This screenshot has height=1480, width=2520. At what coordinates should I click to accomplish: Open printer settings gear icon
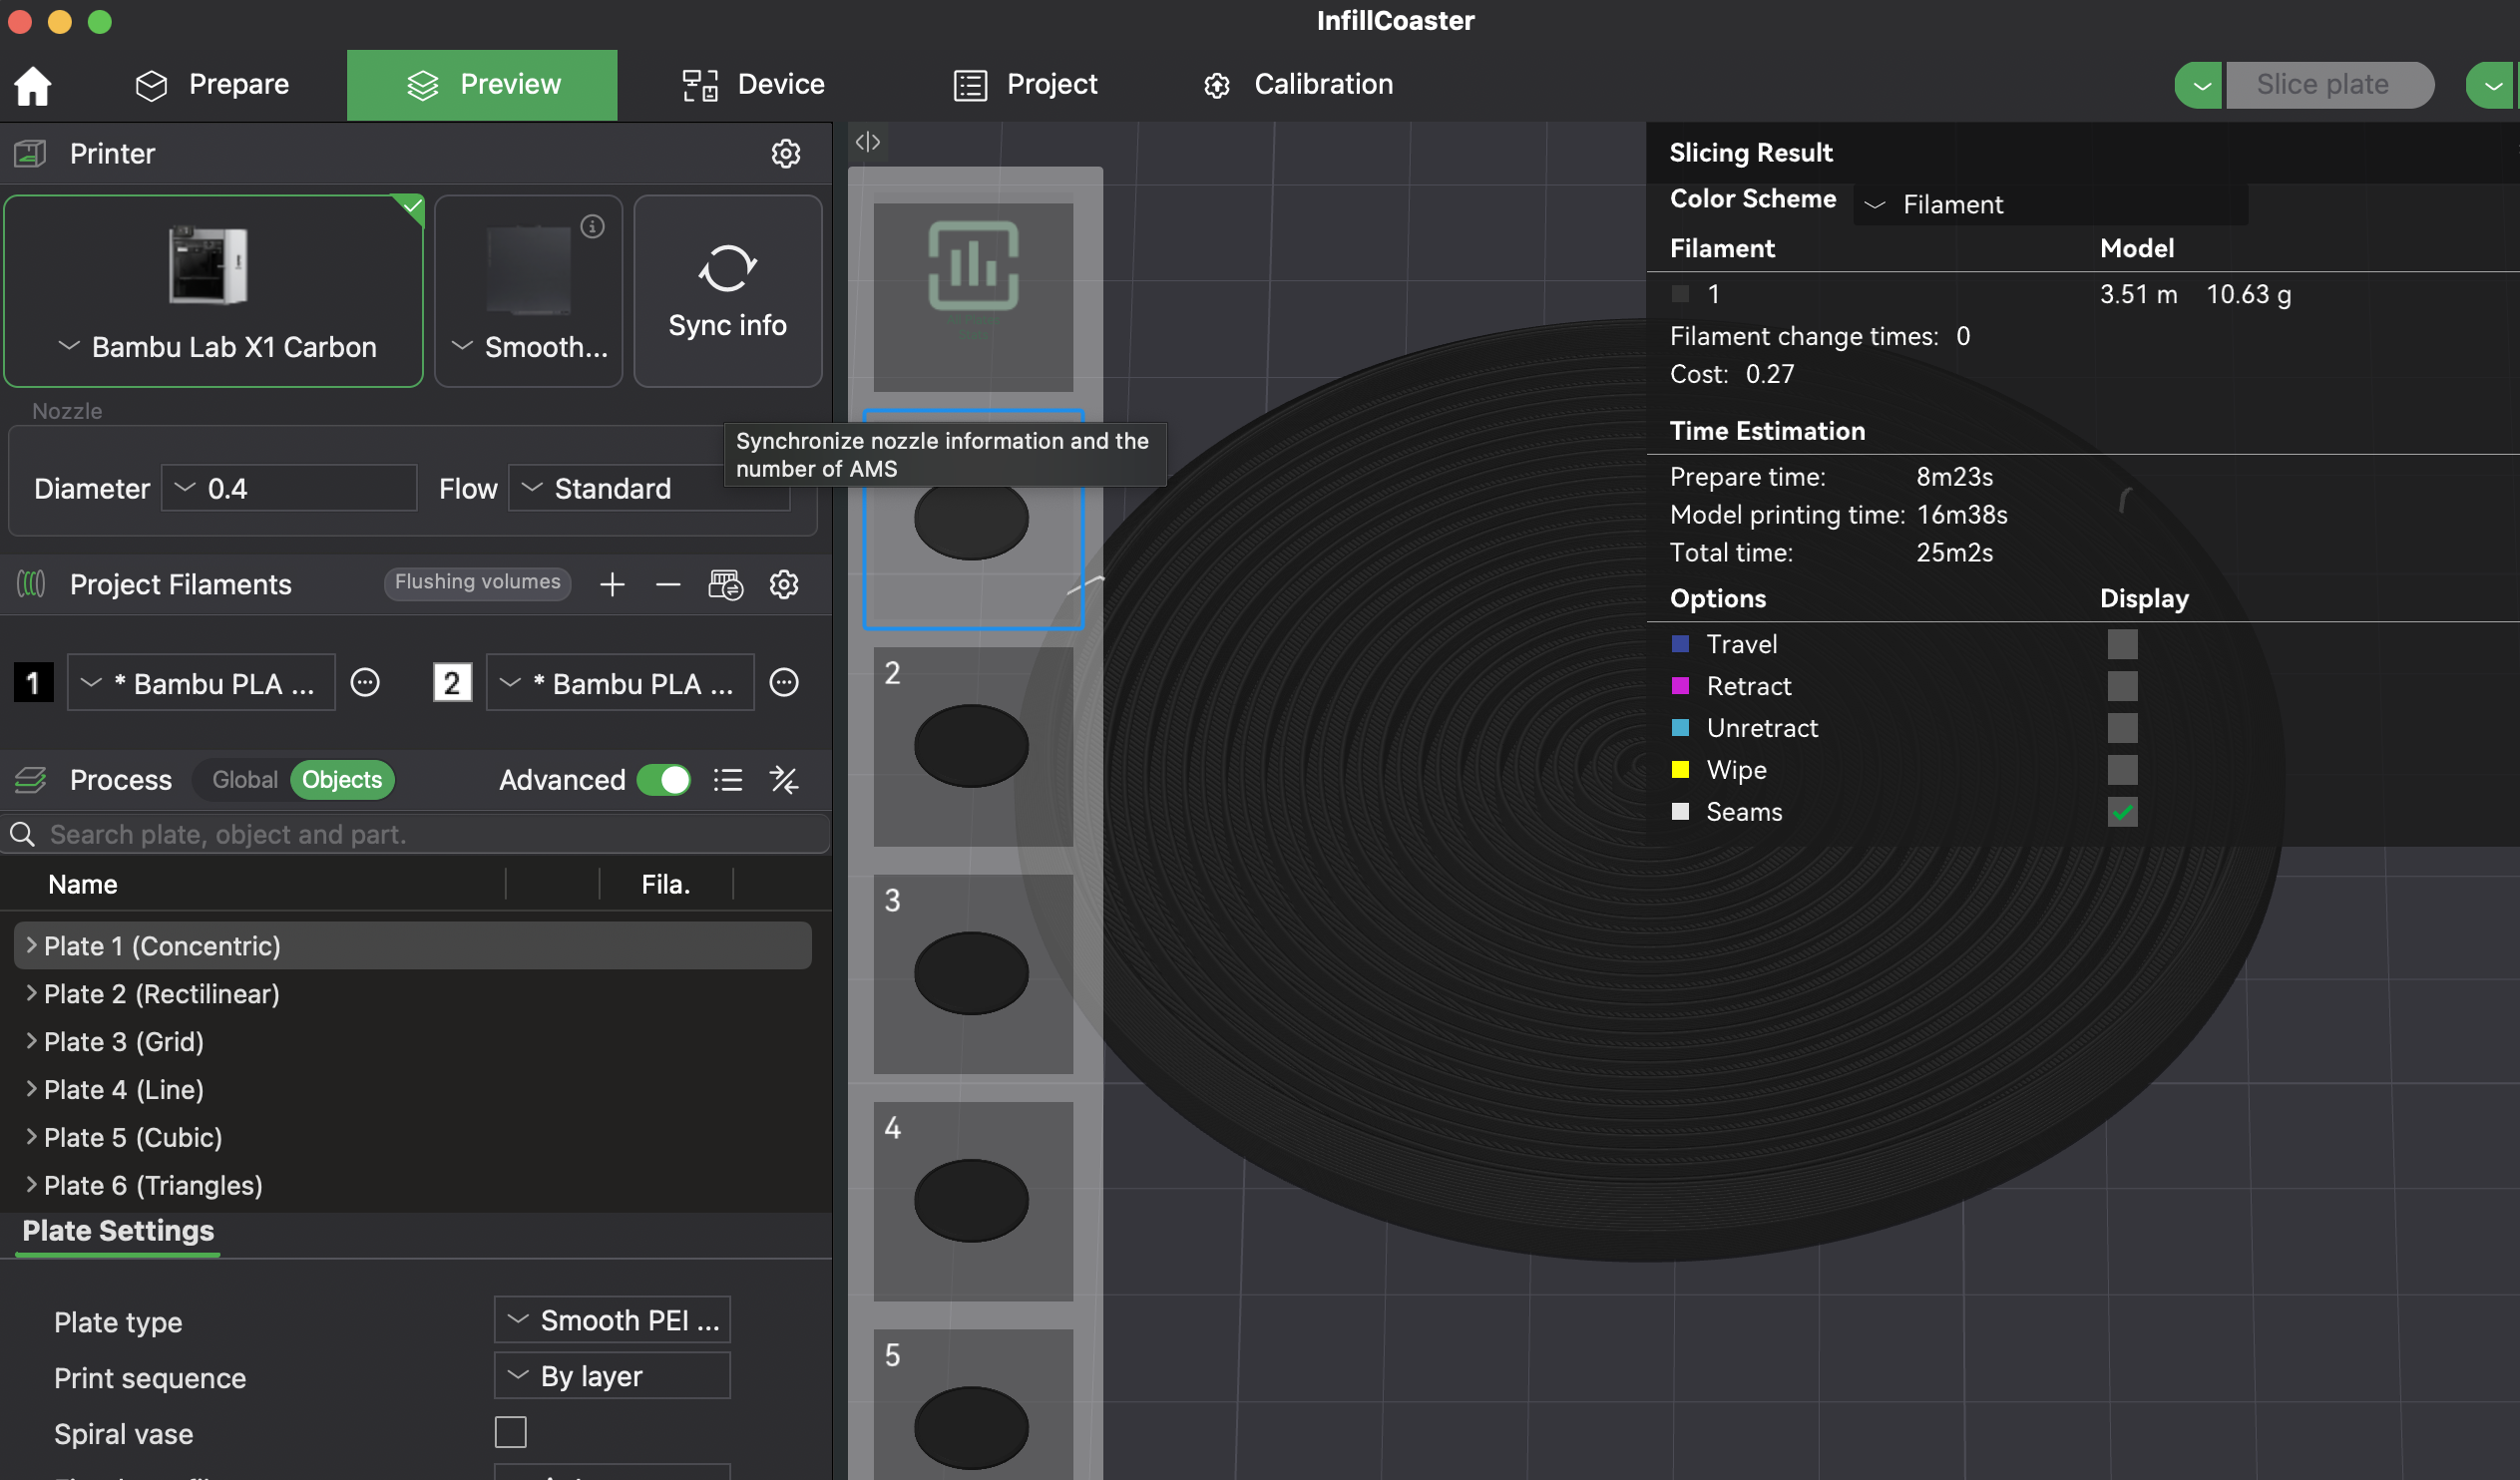click(785, 153)
